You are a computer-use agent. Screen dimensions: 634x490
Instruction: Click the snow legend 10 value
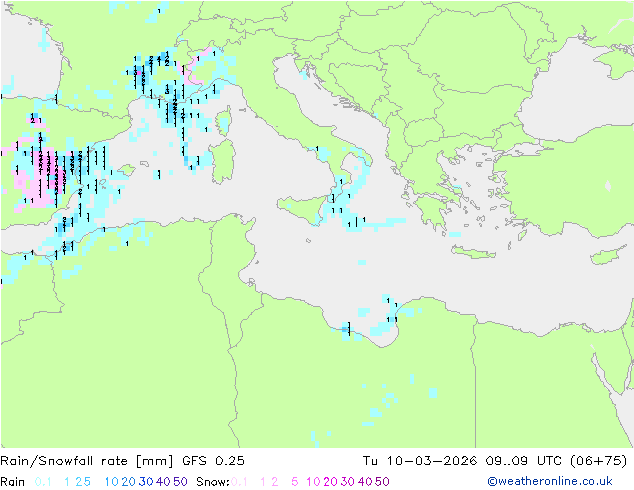313,482
